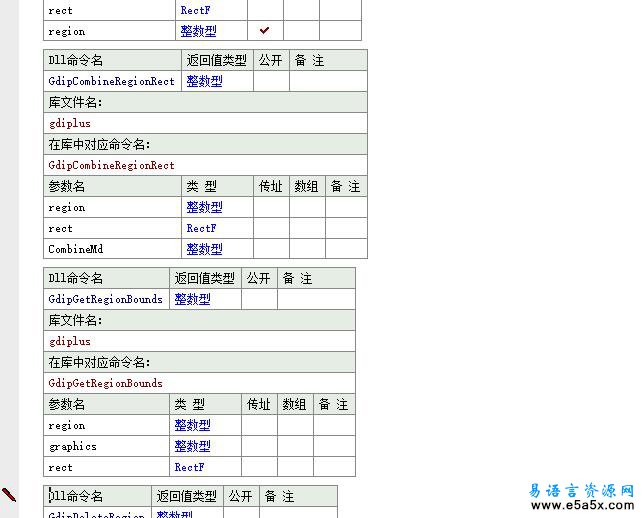This screenshot has width=643, height=518.
Task: Select the GdipDeleteRegion command name cell
Action: 97,513
